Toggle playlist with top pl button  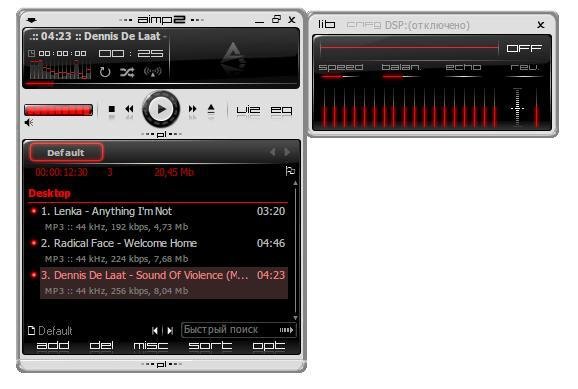161,134
